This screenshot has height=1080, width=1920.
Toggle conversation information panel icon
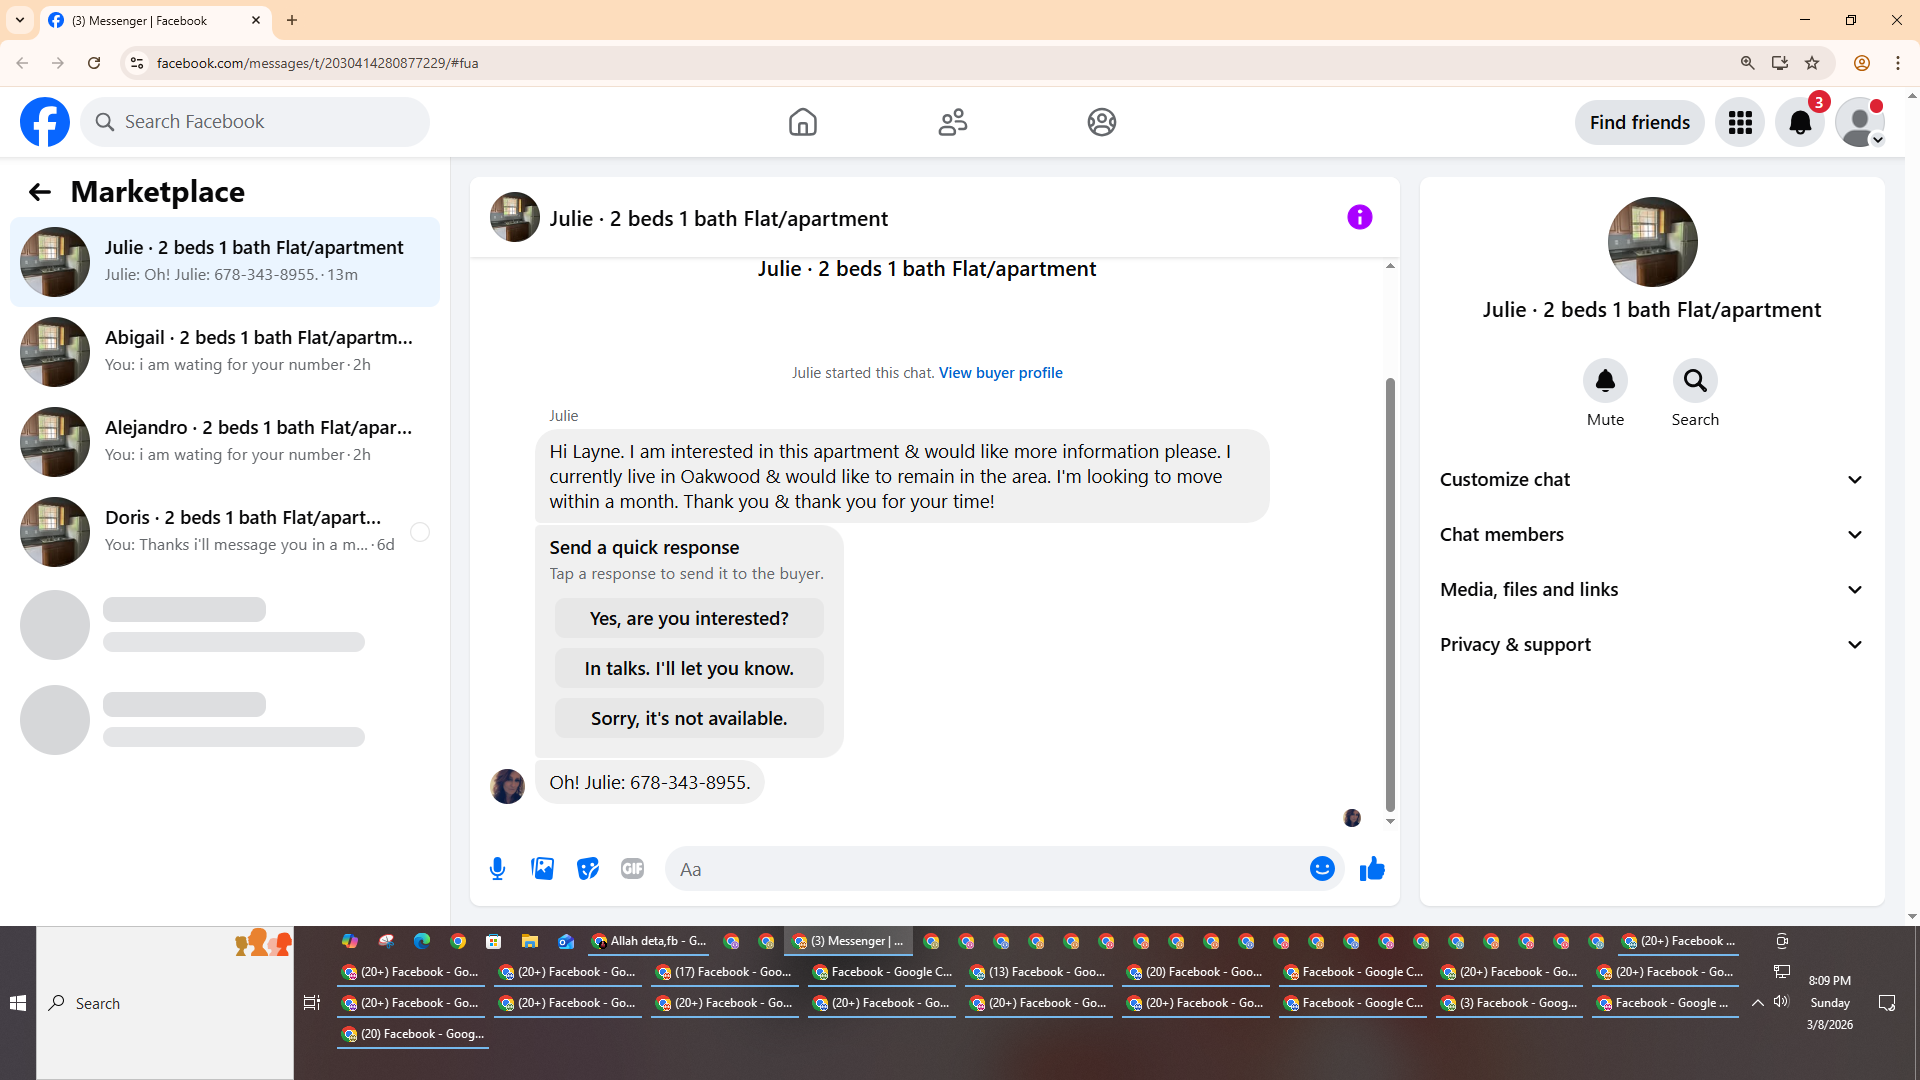(x=1359, y=217)
